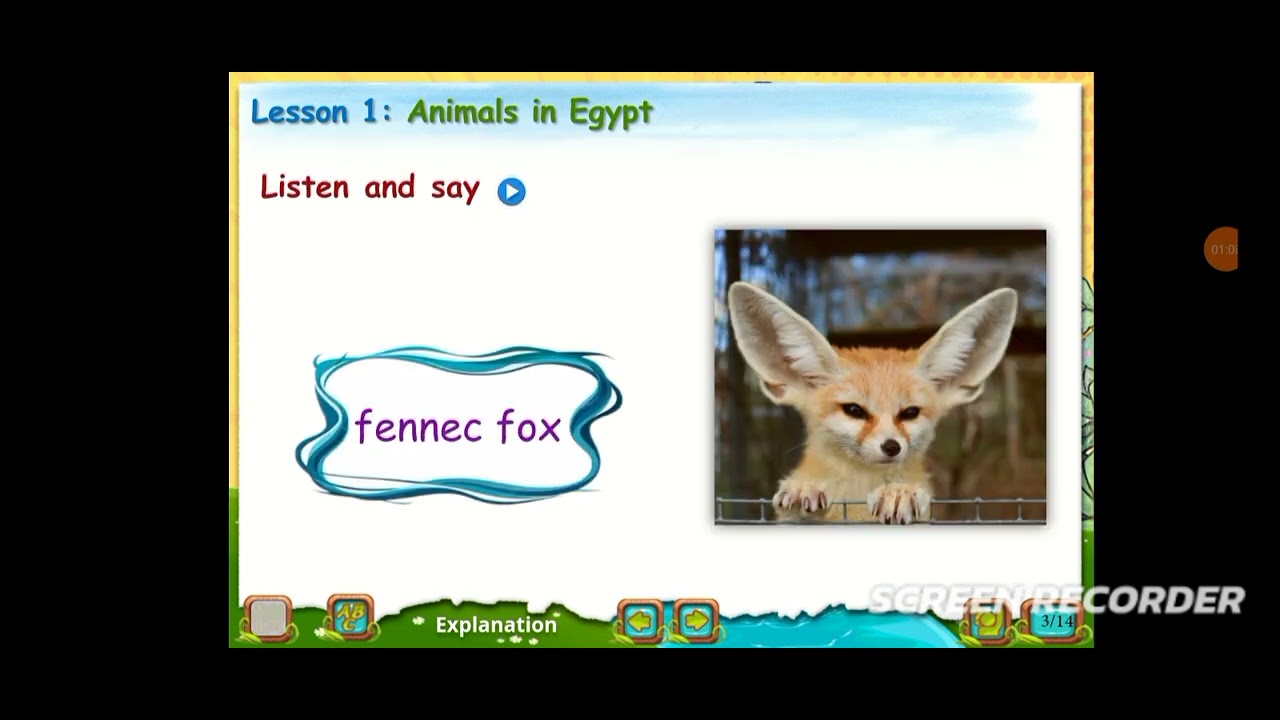The height and width of the screenshot is (720, 1280).
Task: Click the Listen and say instruction text
Action: 370,187
